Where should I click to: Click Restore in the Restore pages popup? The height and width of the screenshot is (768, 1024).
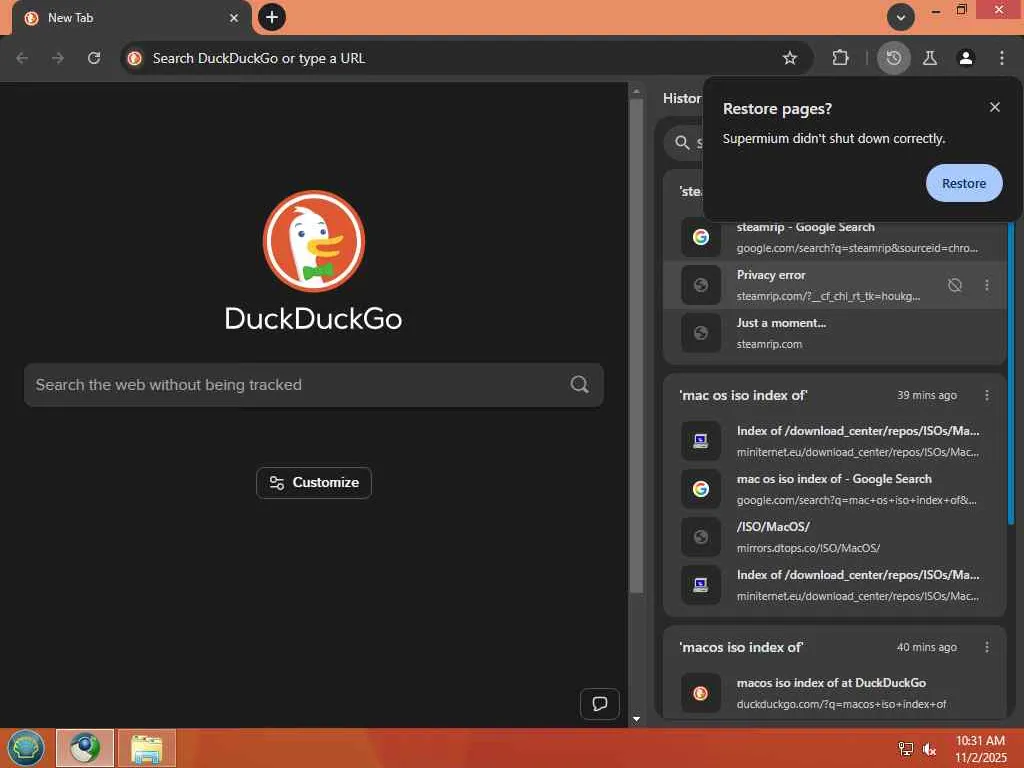pos(963,184)
